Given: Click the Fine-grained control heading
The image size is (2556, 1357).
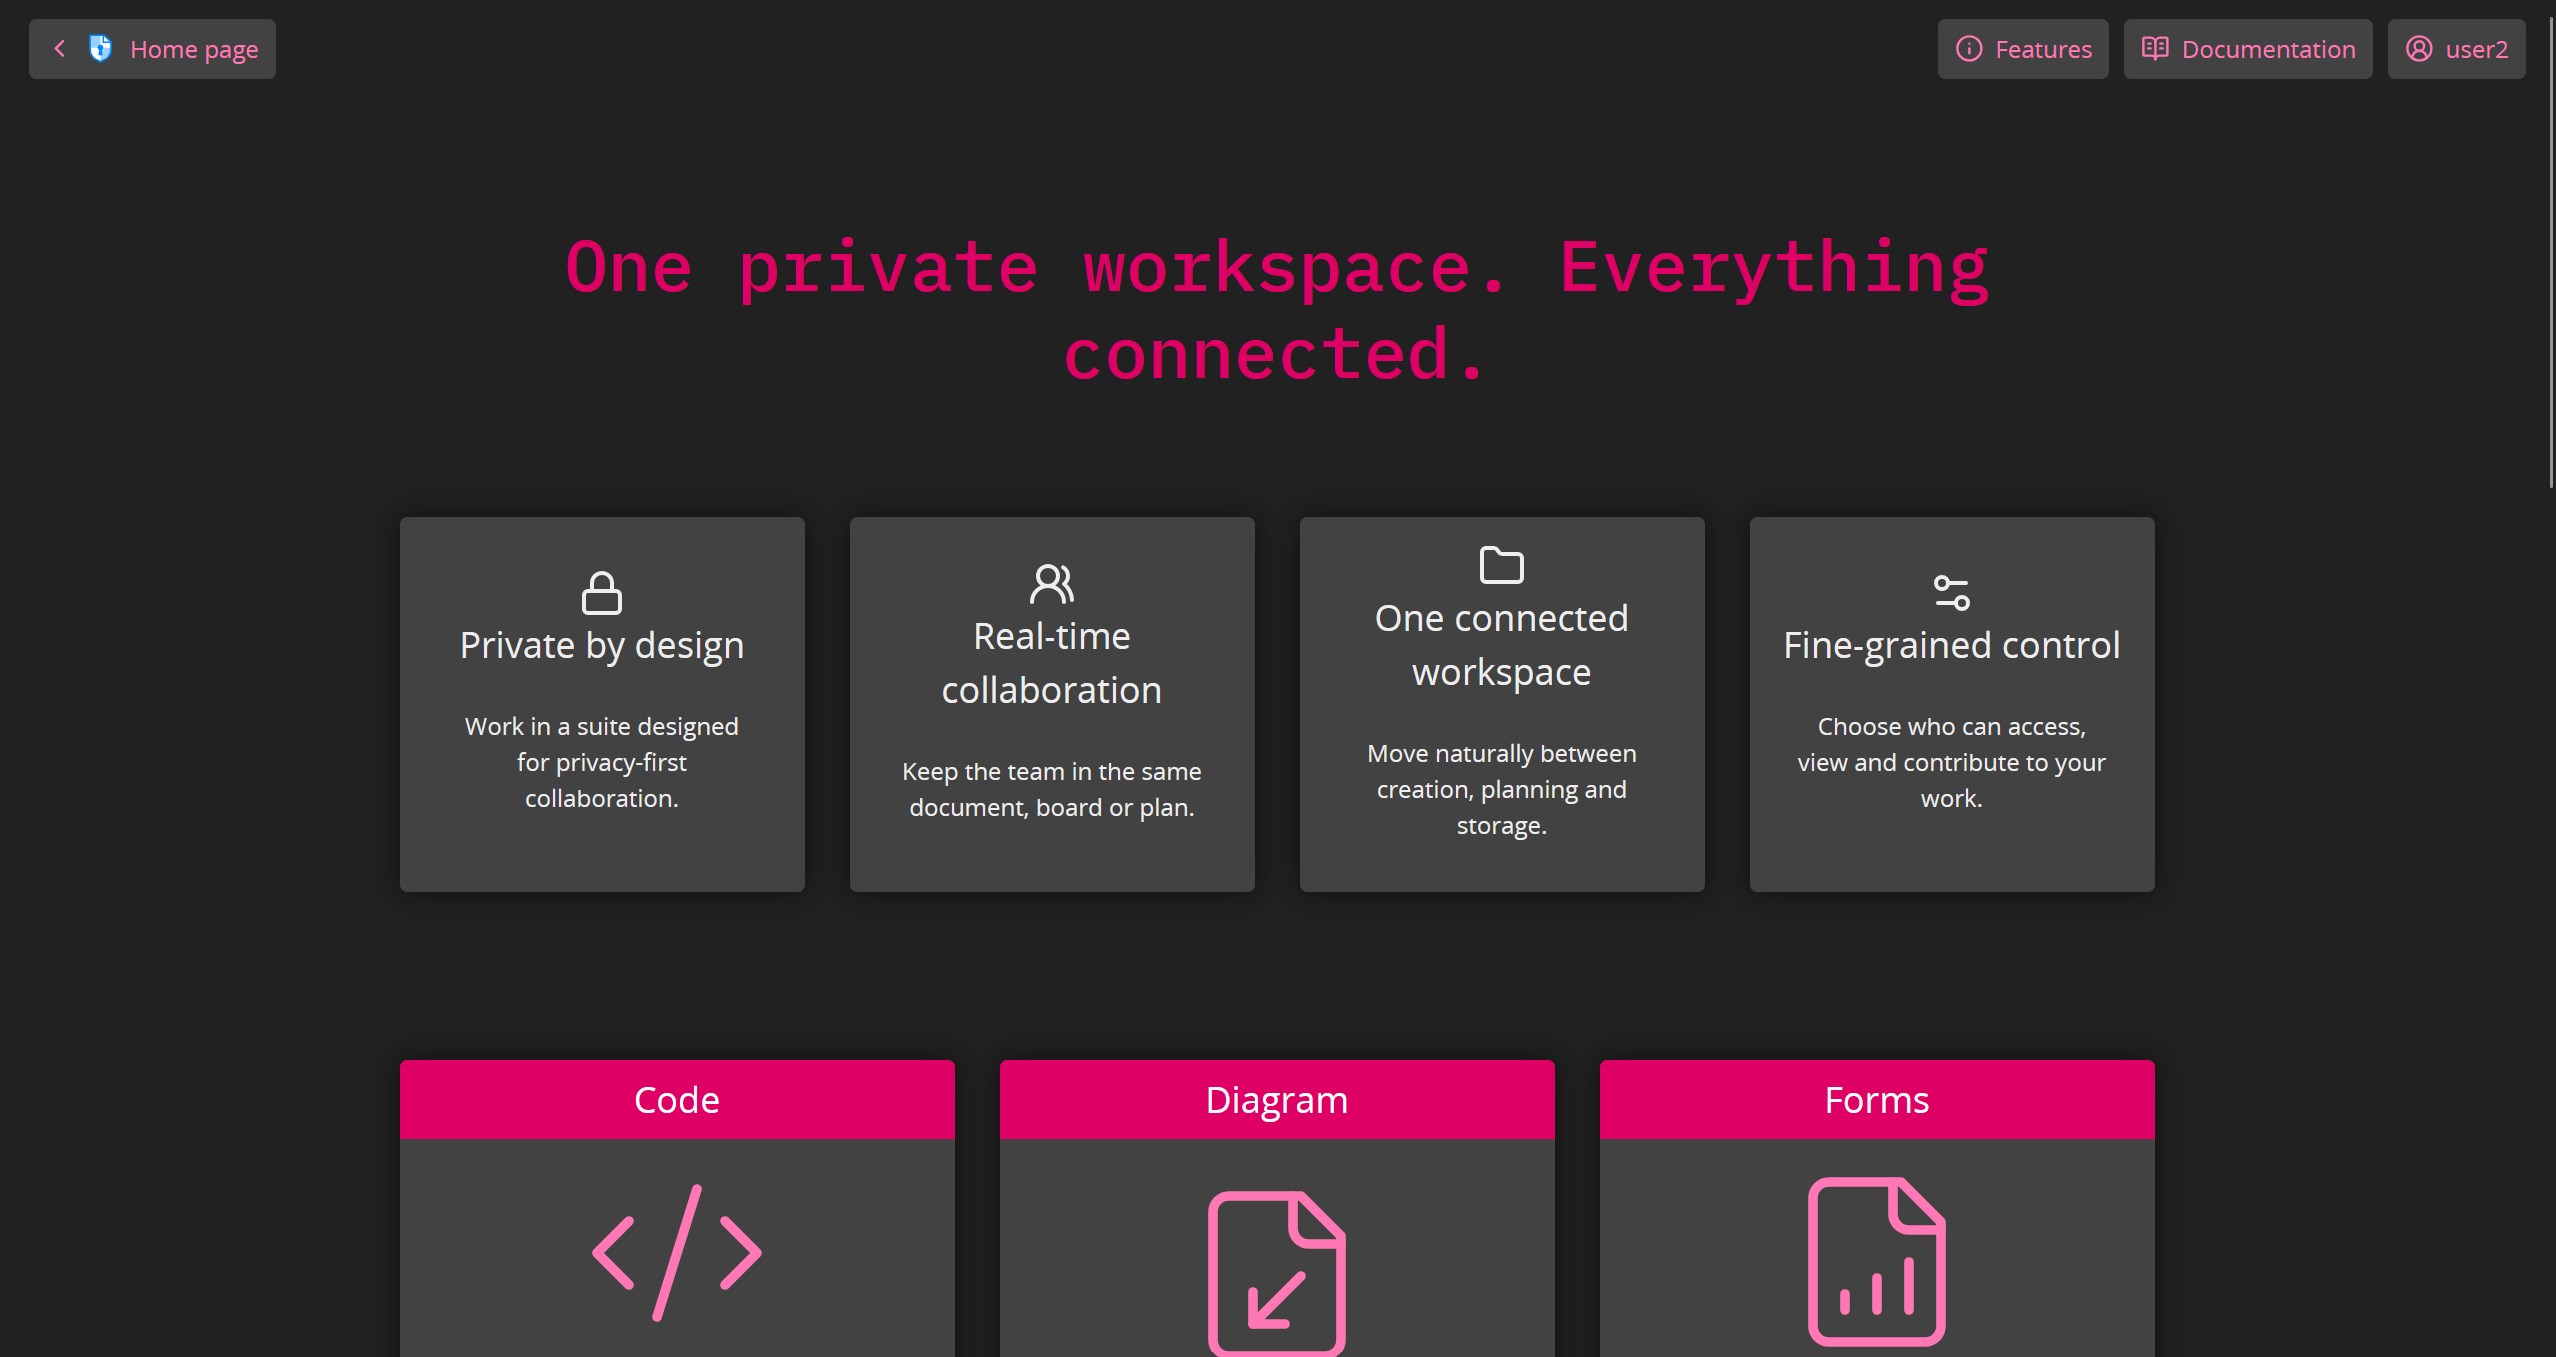Looking at the screenshot, I should pyautogui.click(x=1952, y=645).
